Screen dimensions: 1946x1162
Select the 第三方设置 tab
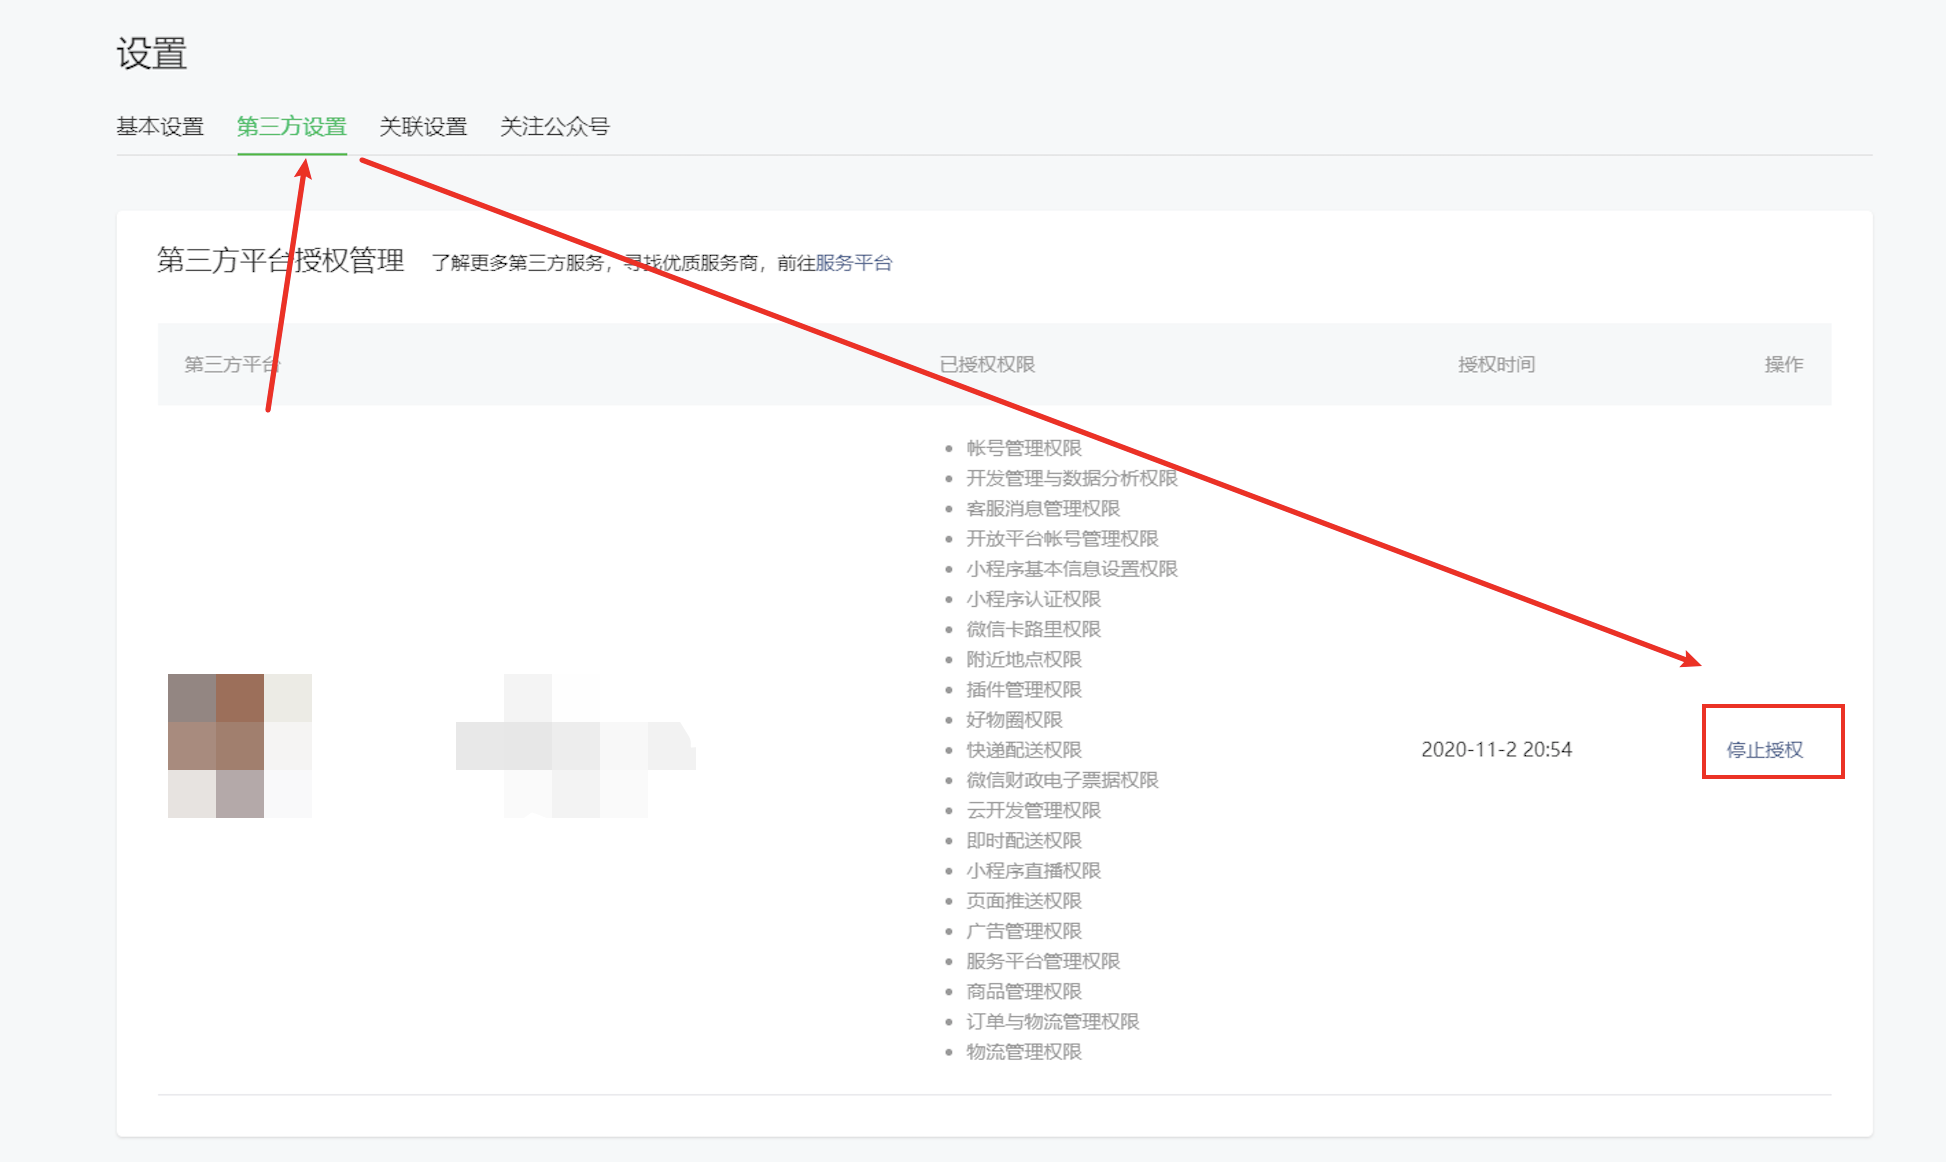pos(291,127)
